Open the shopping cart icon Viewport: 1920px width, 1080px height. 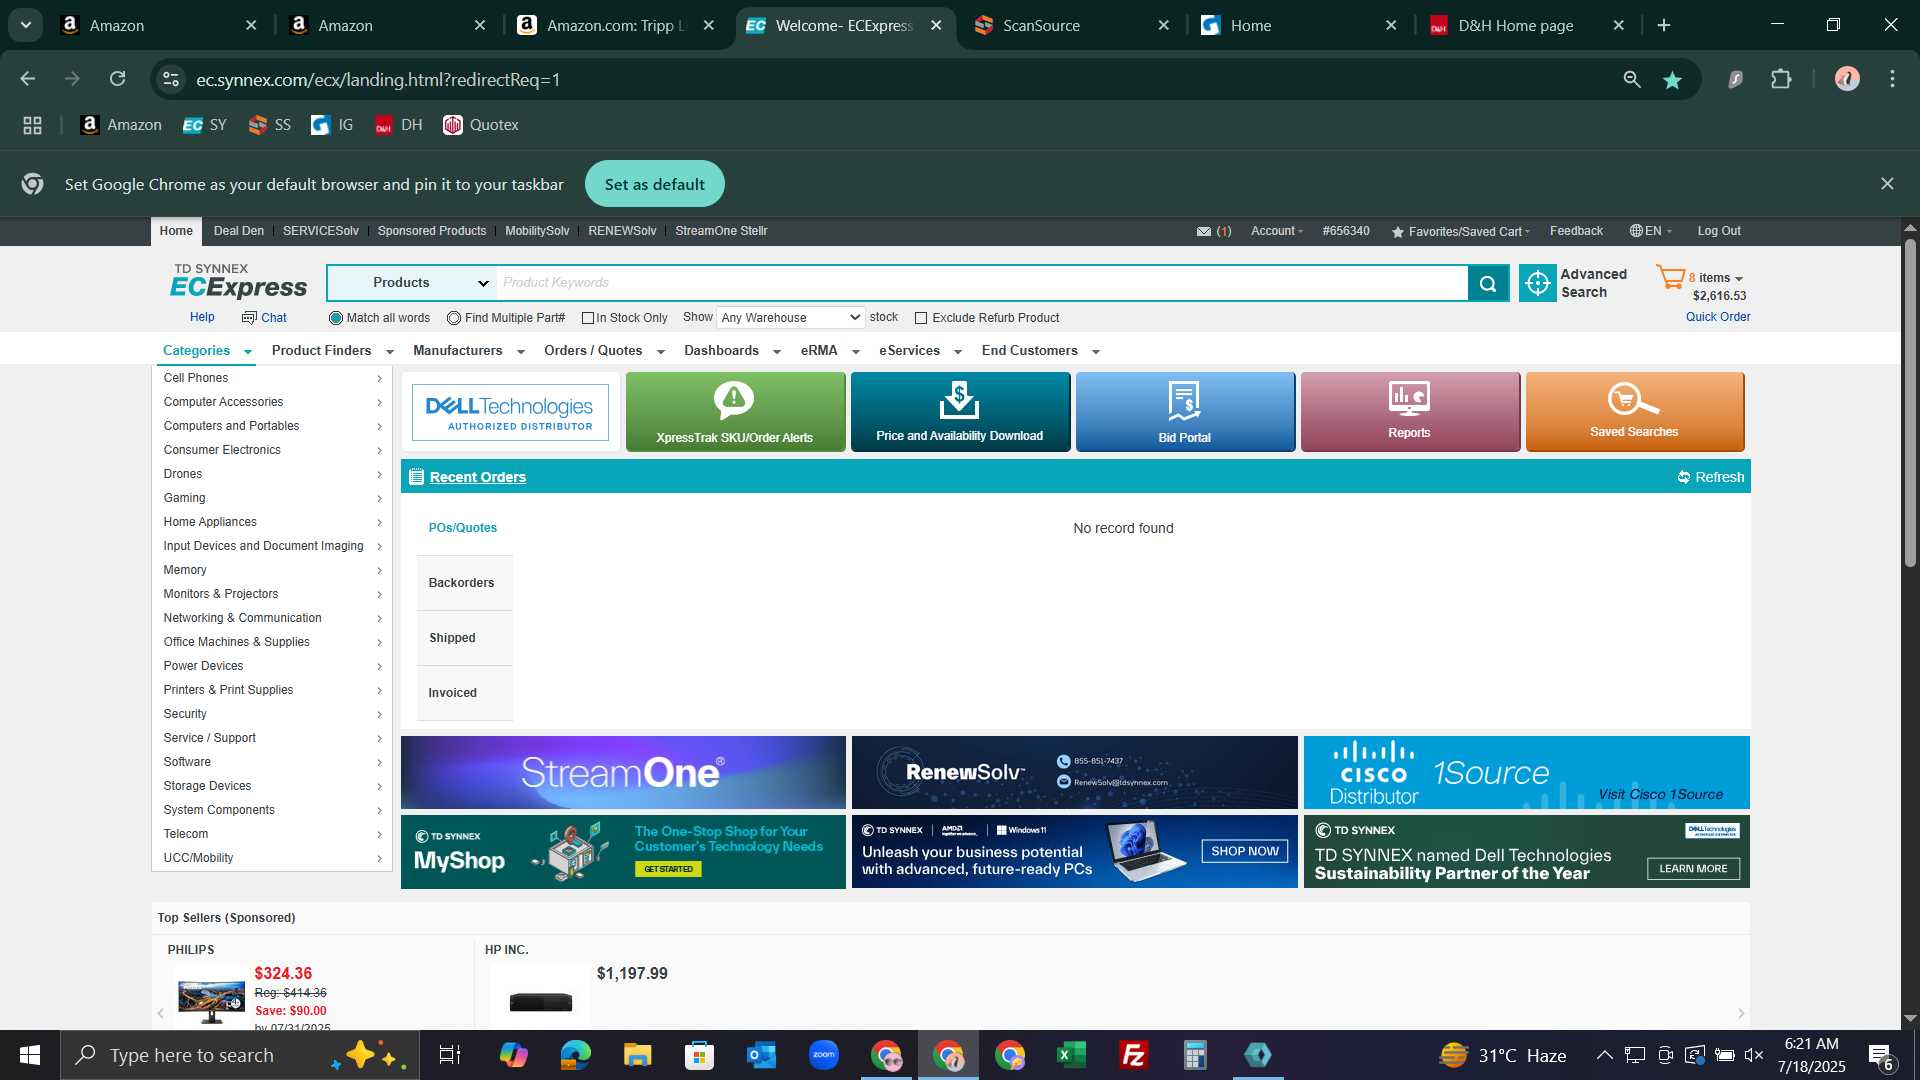(x=1670, y=277)
